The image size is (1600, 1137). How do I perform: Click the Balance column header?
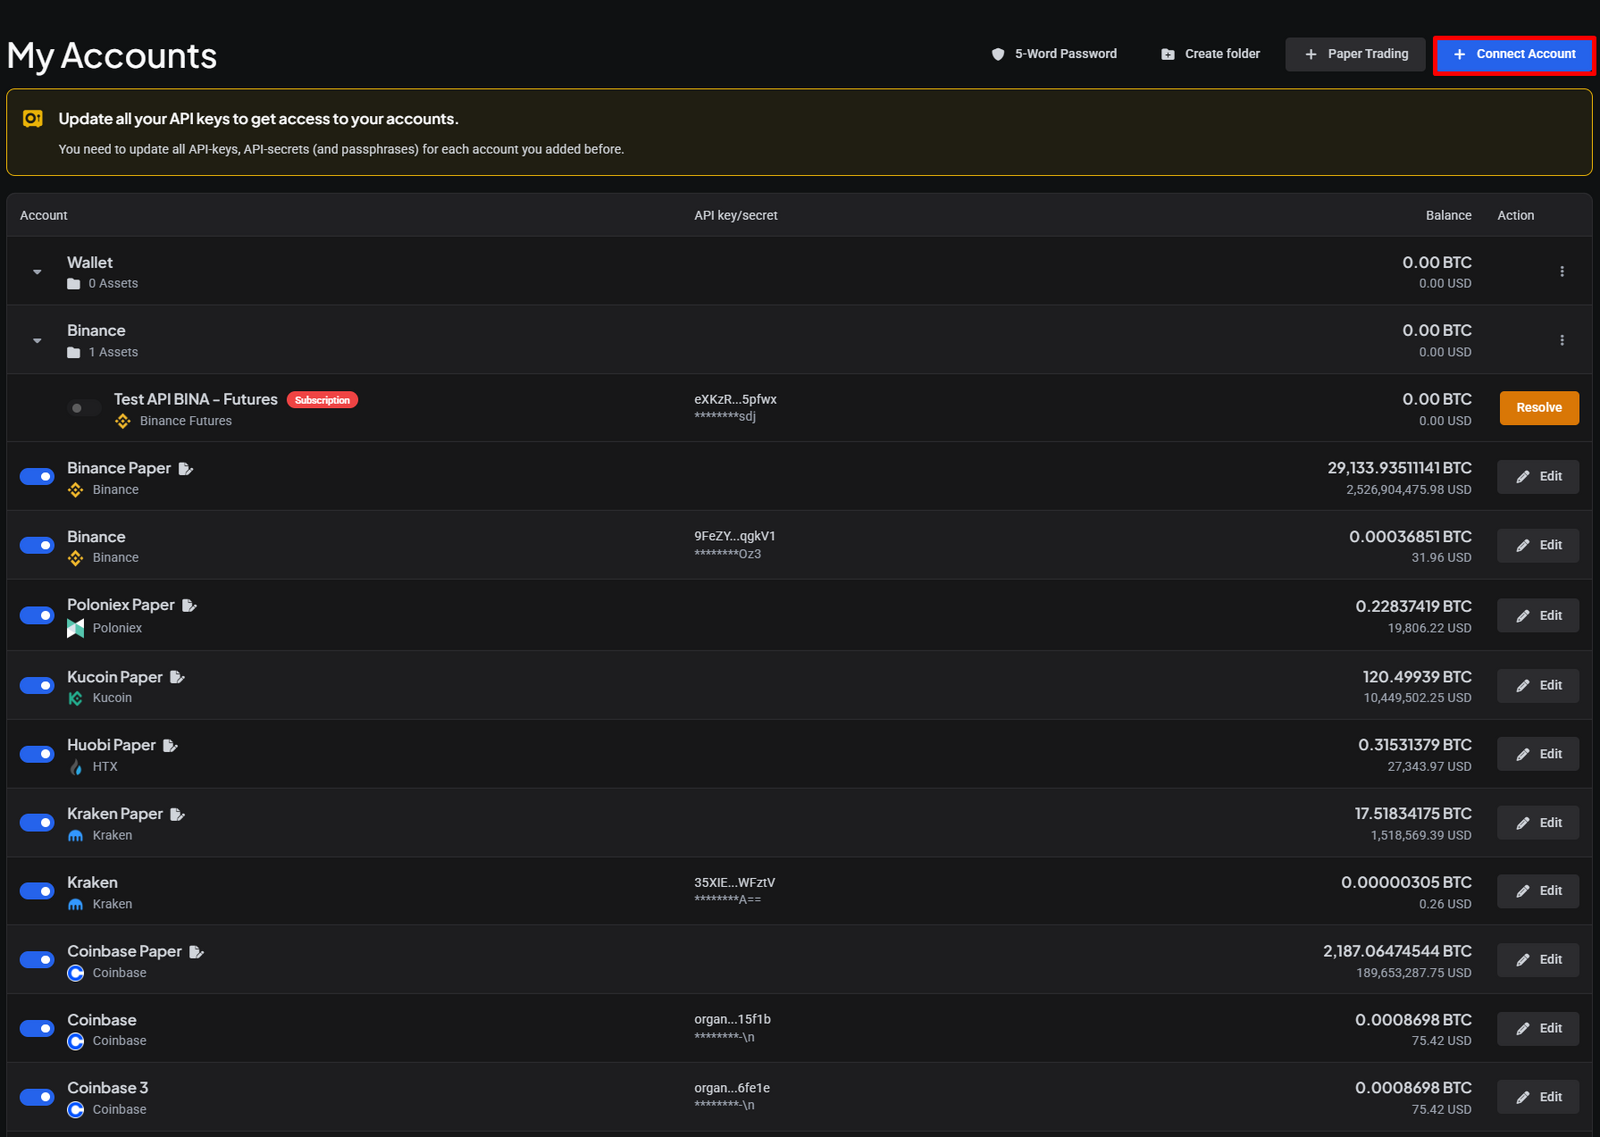click(1448, 215)
